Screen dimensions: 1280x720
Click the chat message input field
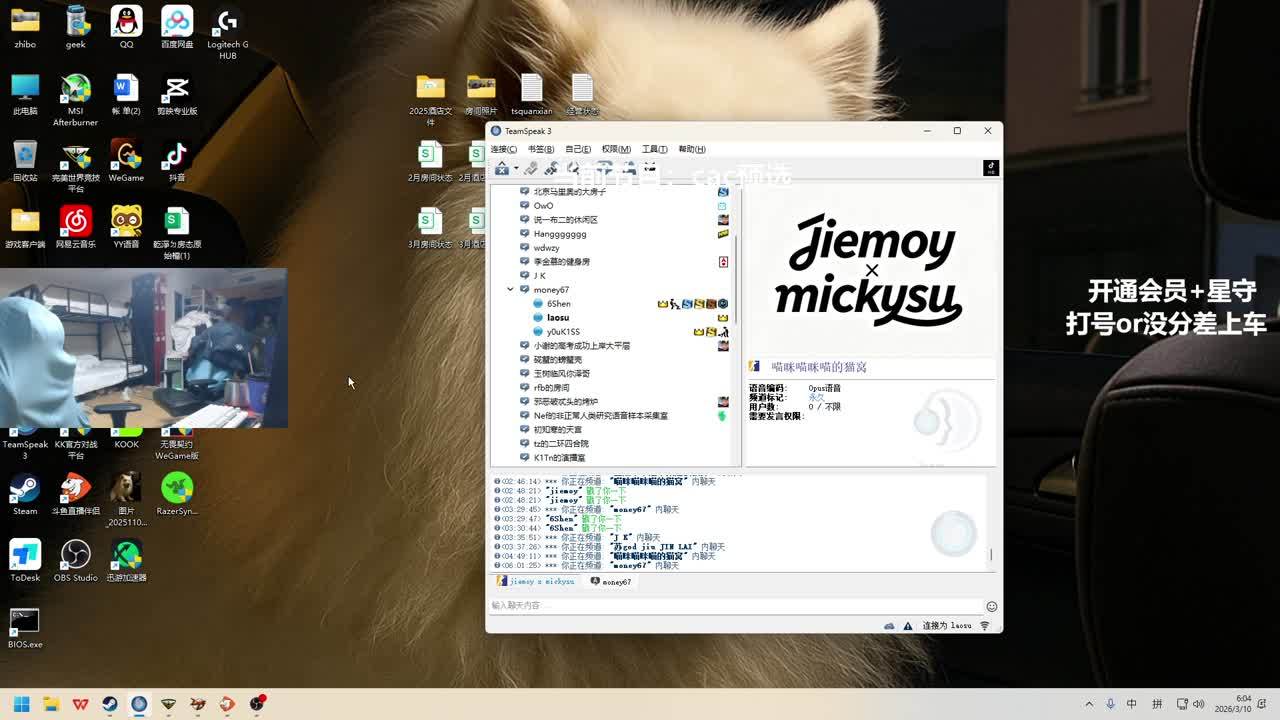click(x=735, y=606)
